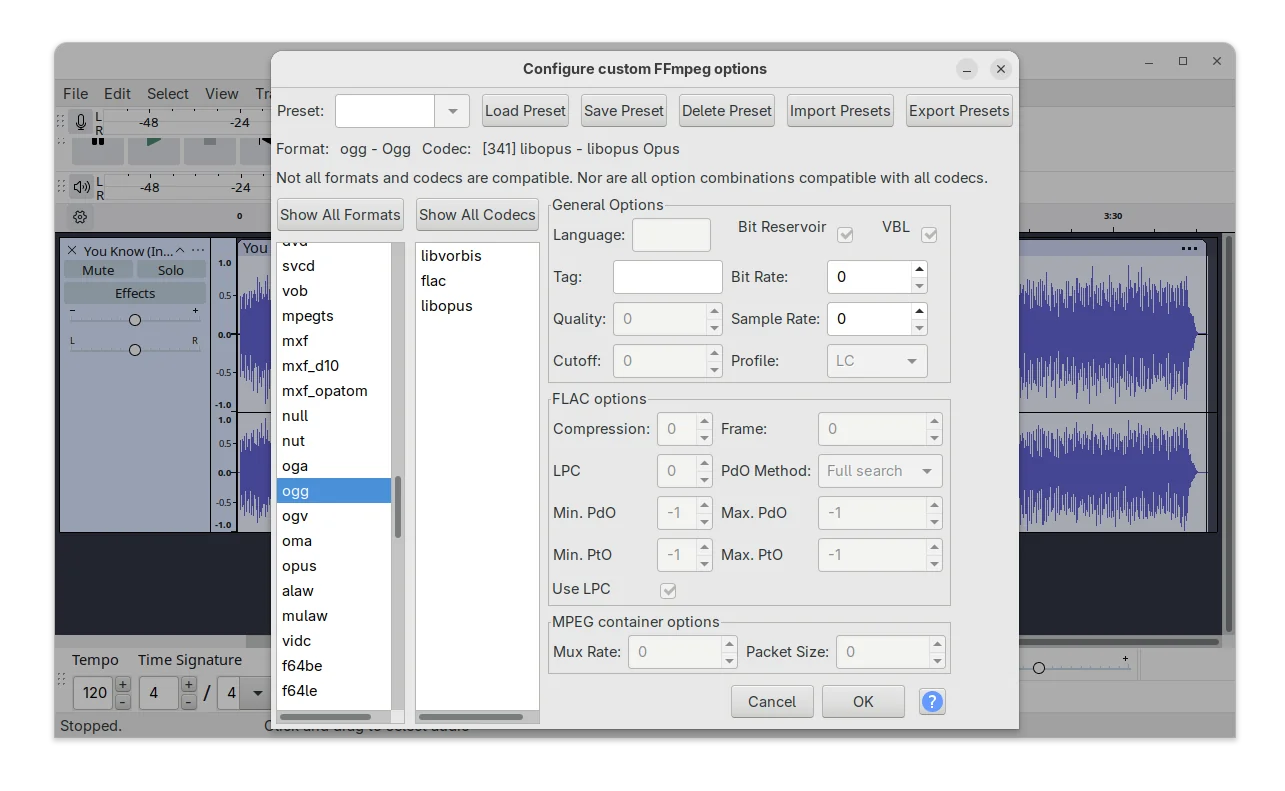Viewport: 1285px width, 791px height.
Task: Click the Tag text input field
Action: coord(667,277)
